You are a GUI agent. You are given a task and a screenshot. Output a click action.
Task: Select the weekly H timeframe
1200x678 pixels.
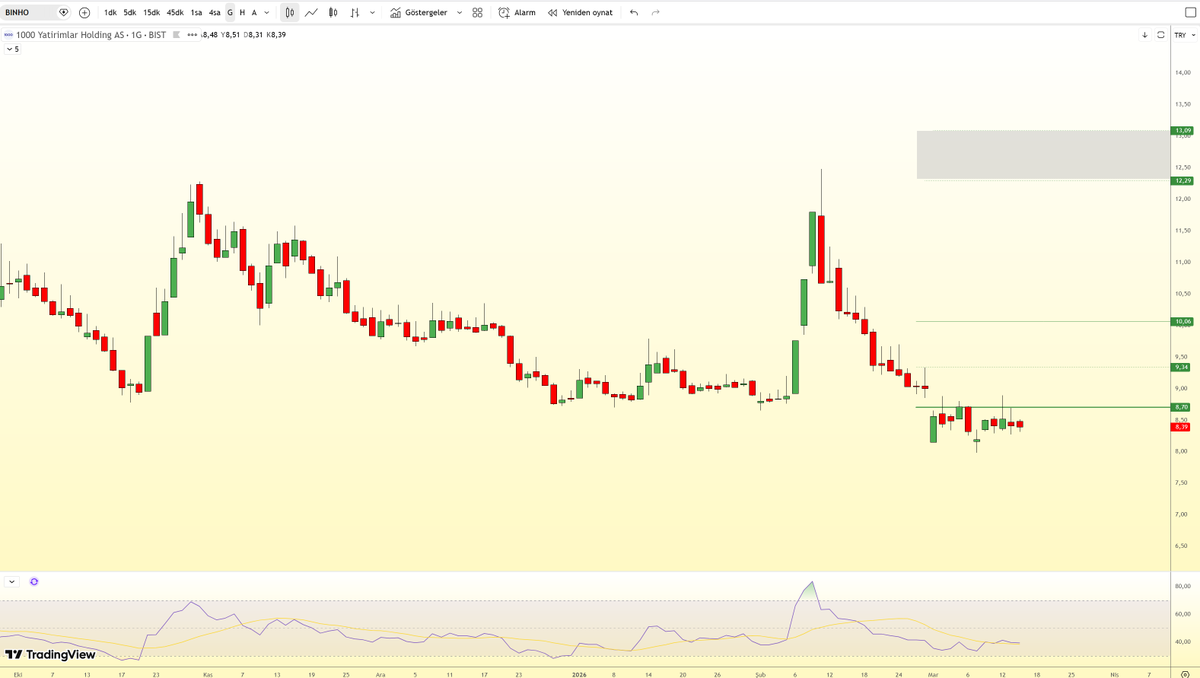(x=242, y=13)
